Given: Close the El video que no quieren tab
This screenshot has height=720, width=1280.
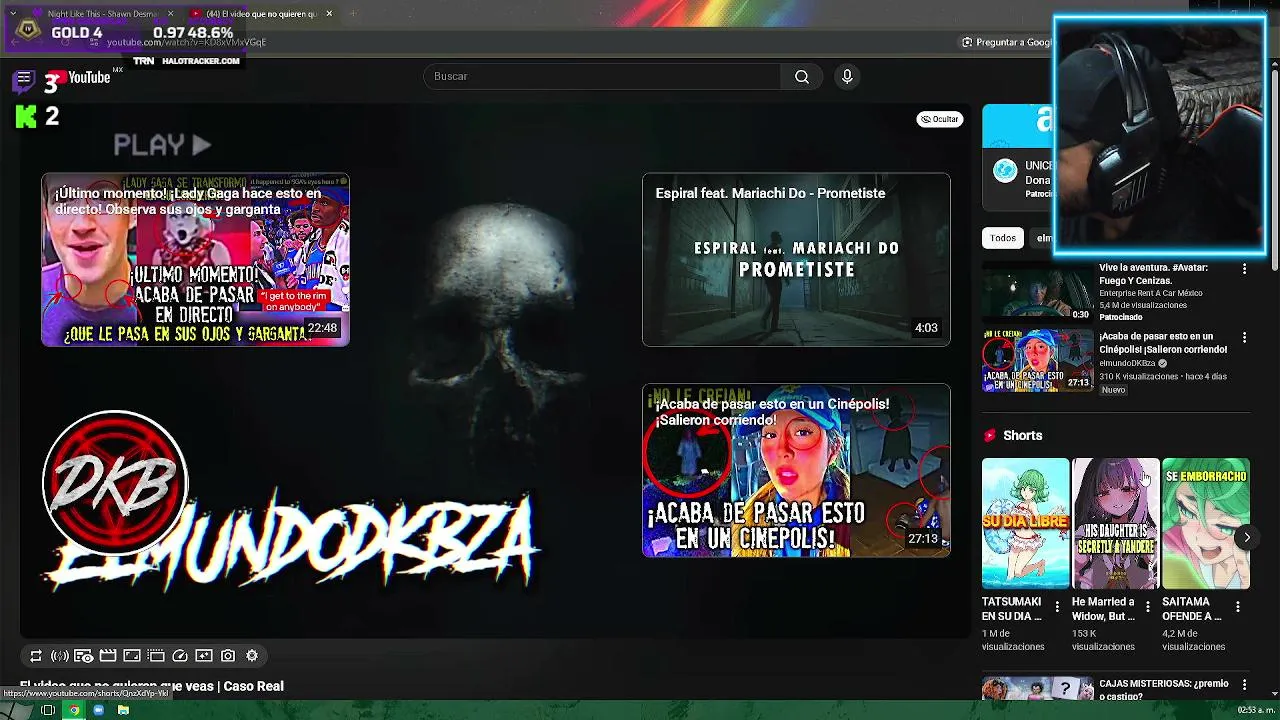Looking at the screenshot, I should [328, 14].
